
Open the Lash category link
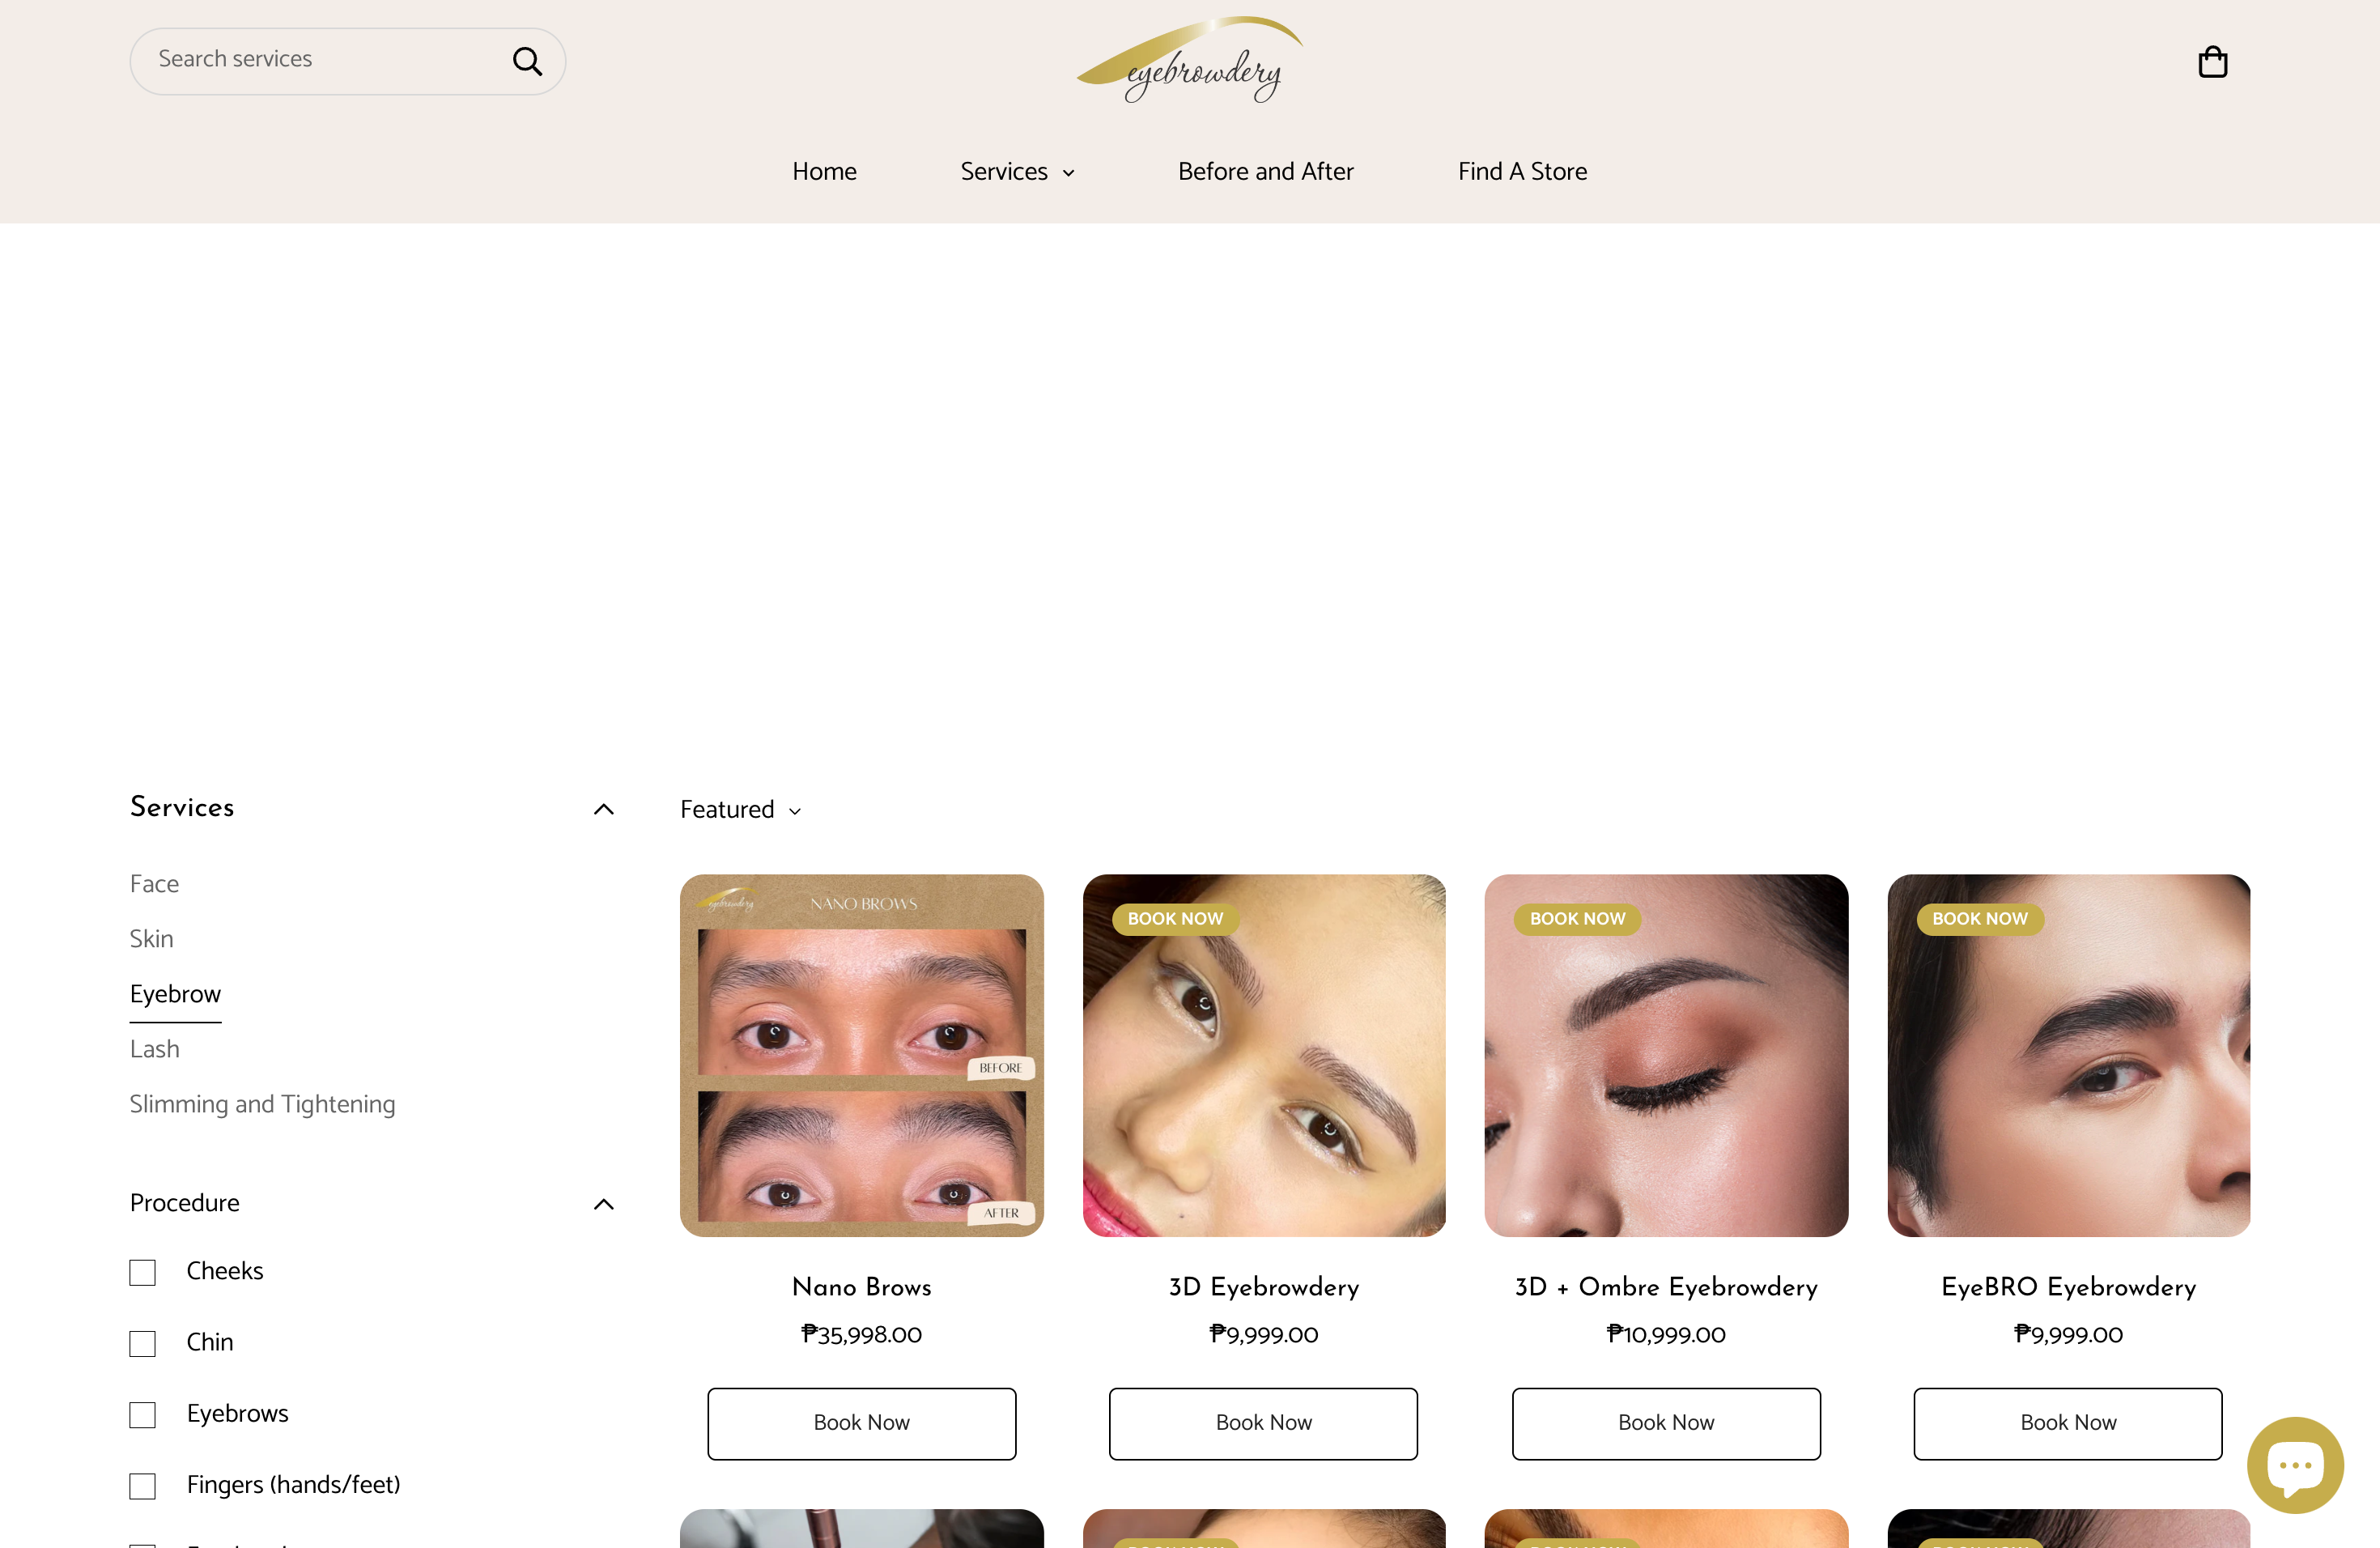point(155,1049)
